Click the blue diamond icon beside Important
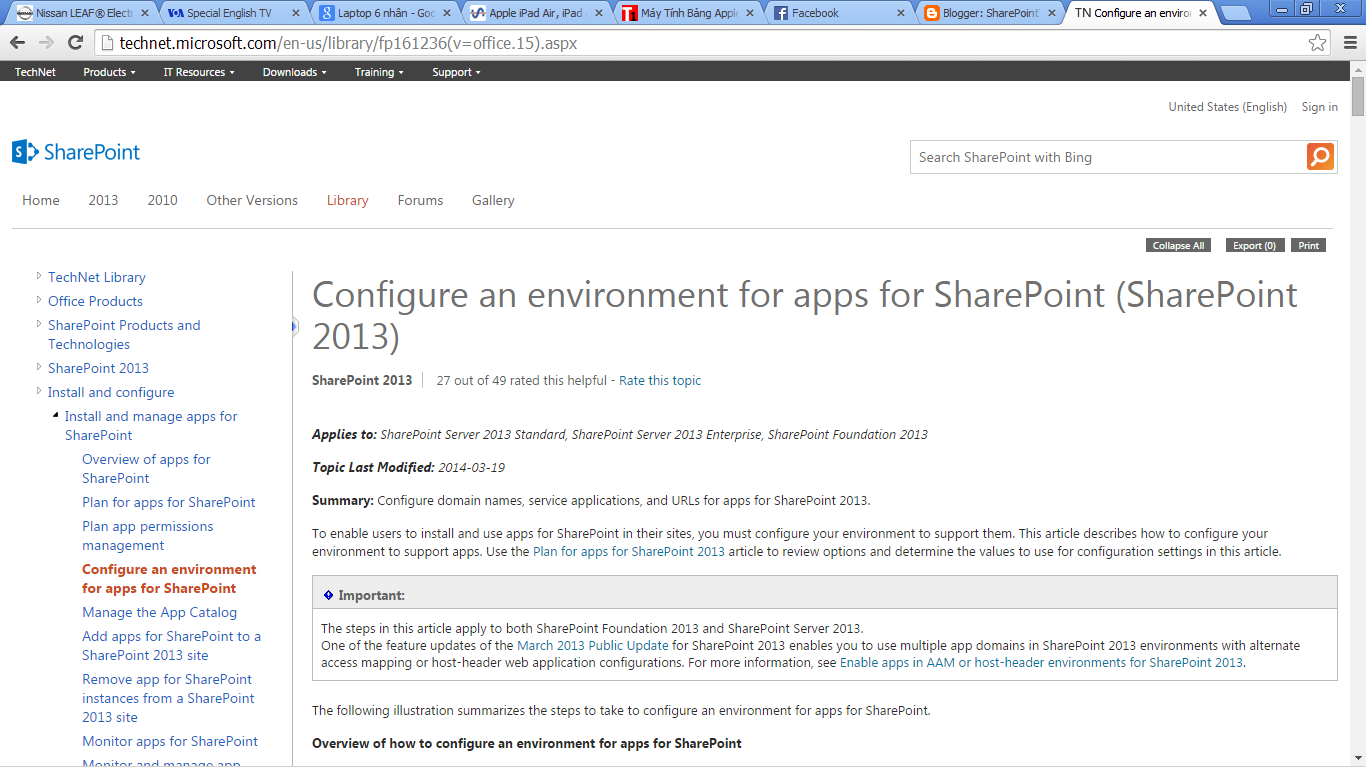Image resolution: width=1366 pixels, height=768 pixels. click(328, 595)
